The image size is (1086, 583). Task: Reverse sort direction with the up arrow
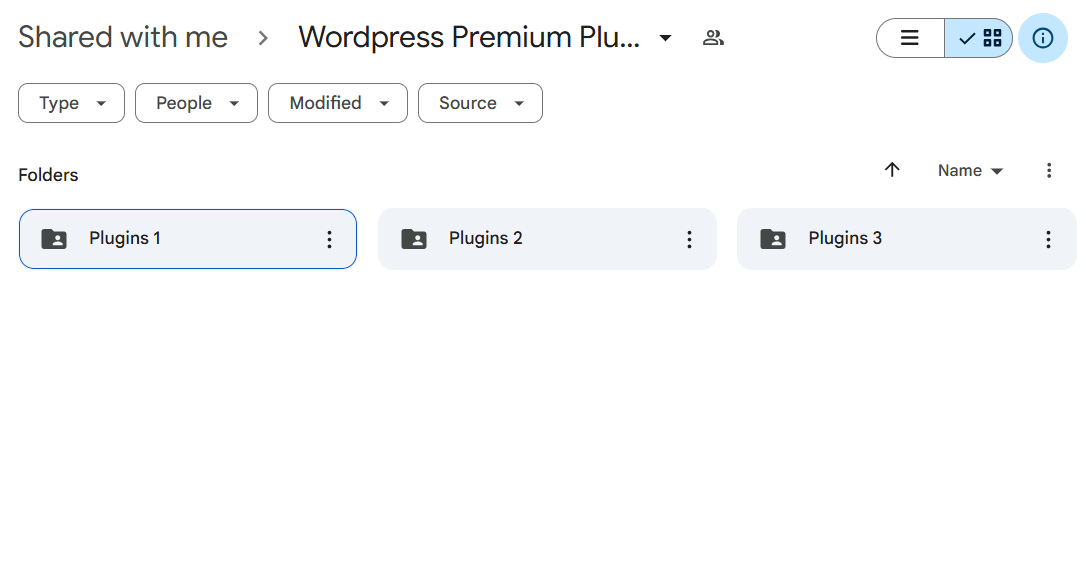pyautogui.click(x=892, y=170)
